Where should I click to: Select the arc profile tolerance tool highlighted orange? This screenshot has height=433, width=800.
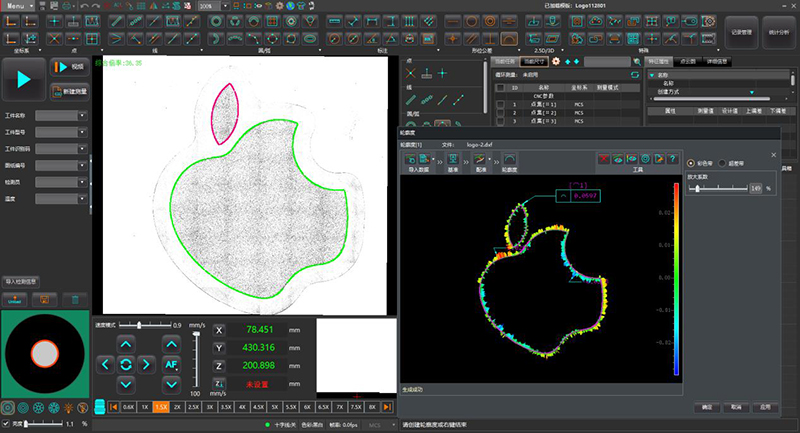(x=509, y=39)
